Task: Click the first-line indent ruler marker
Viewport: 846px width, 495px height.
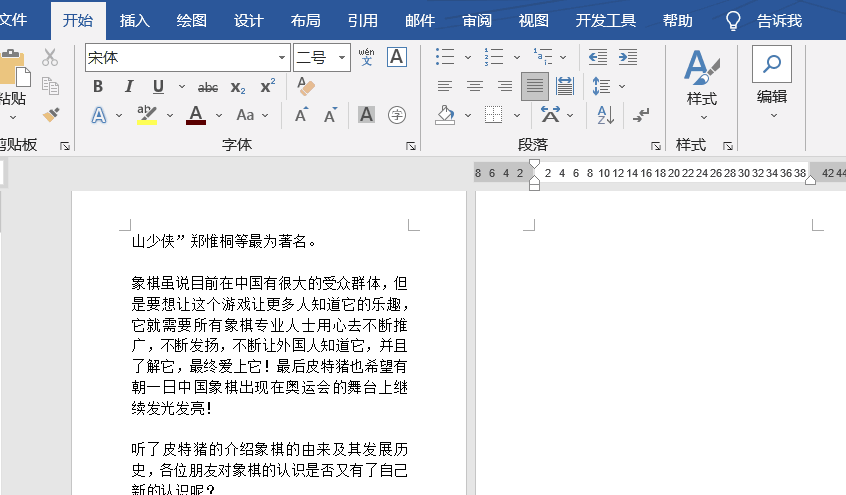Action: click(534, 164)
